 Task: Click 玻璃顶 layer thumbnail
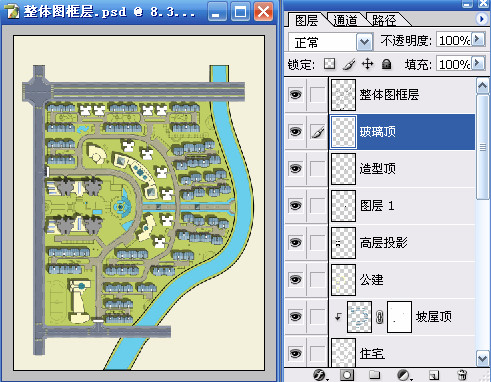click(x=343, y=132)
